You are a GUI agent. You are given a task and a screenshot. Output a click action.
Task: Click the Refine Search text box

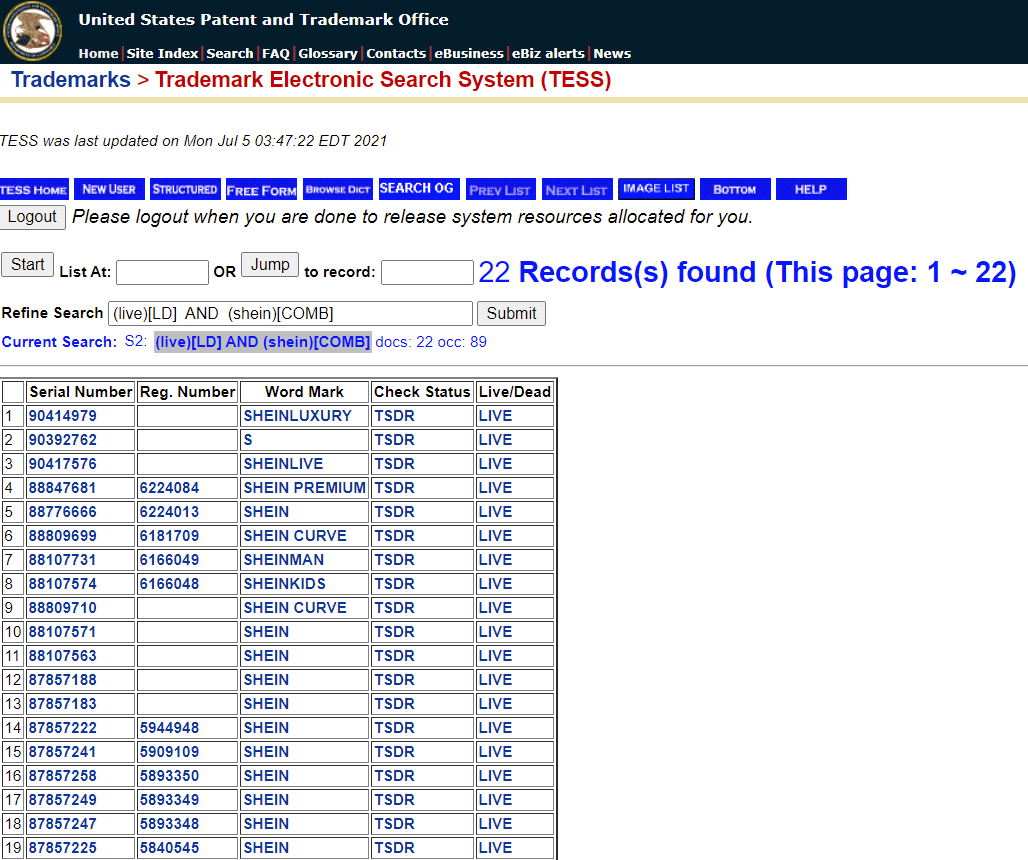tap(290, 313)
